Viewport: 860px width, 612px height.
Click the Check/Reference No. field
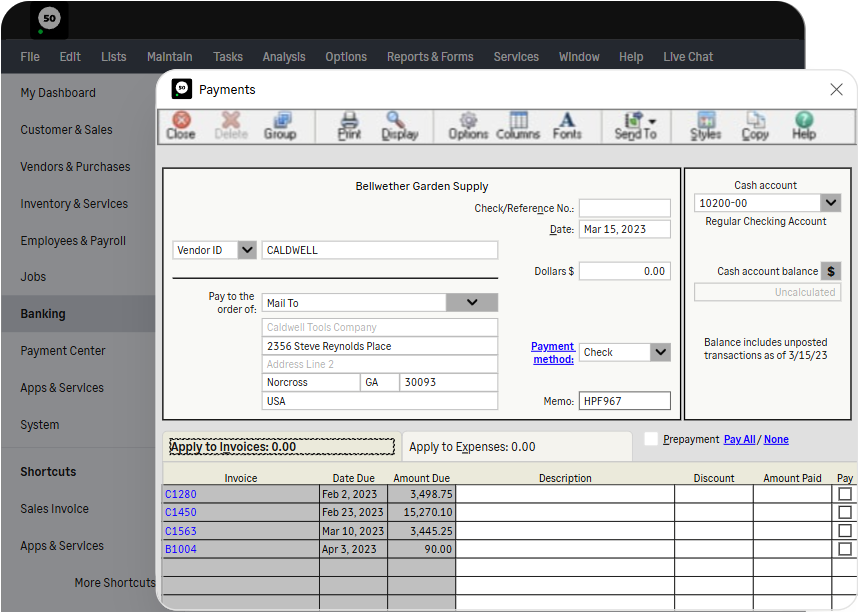[x=624, y=208]
